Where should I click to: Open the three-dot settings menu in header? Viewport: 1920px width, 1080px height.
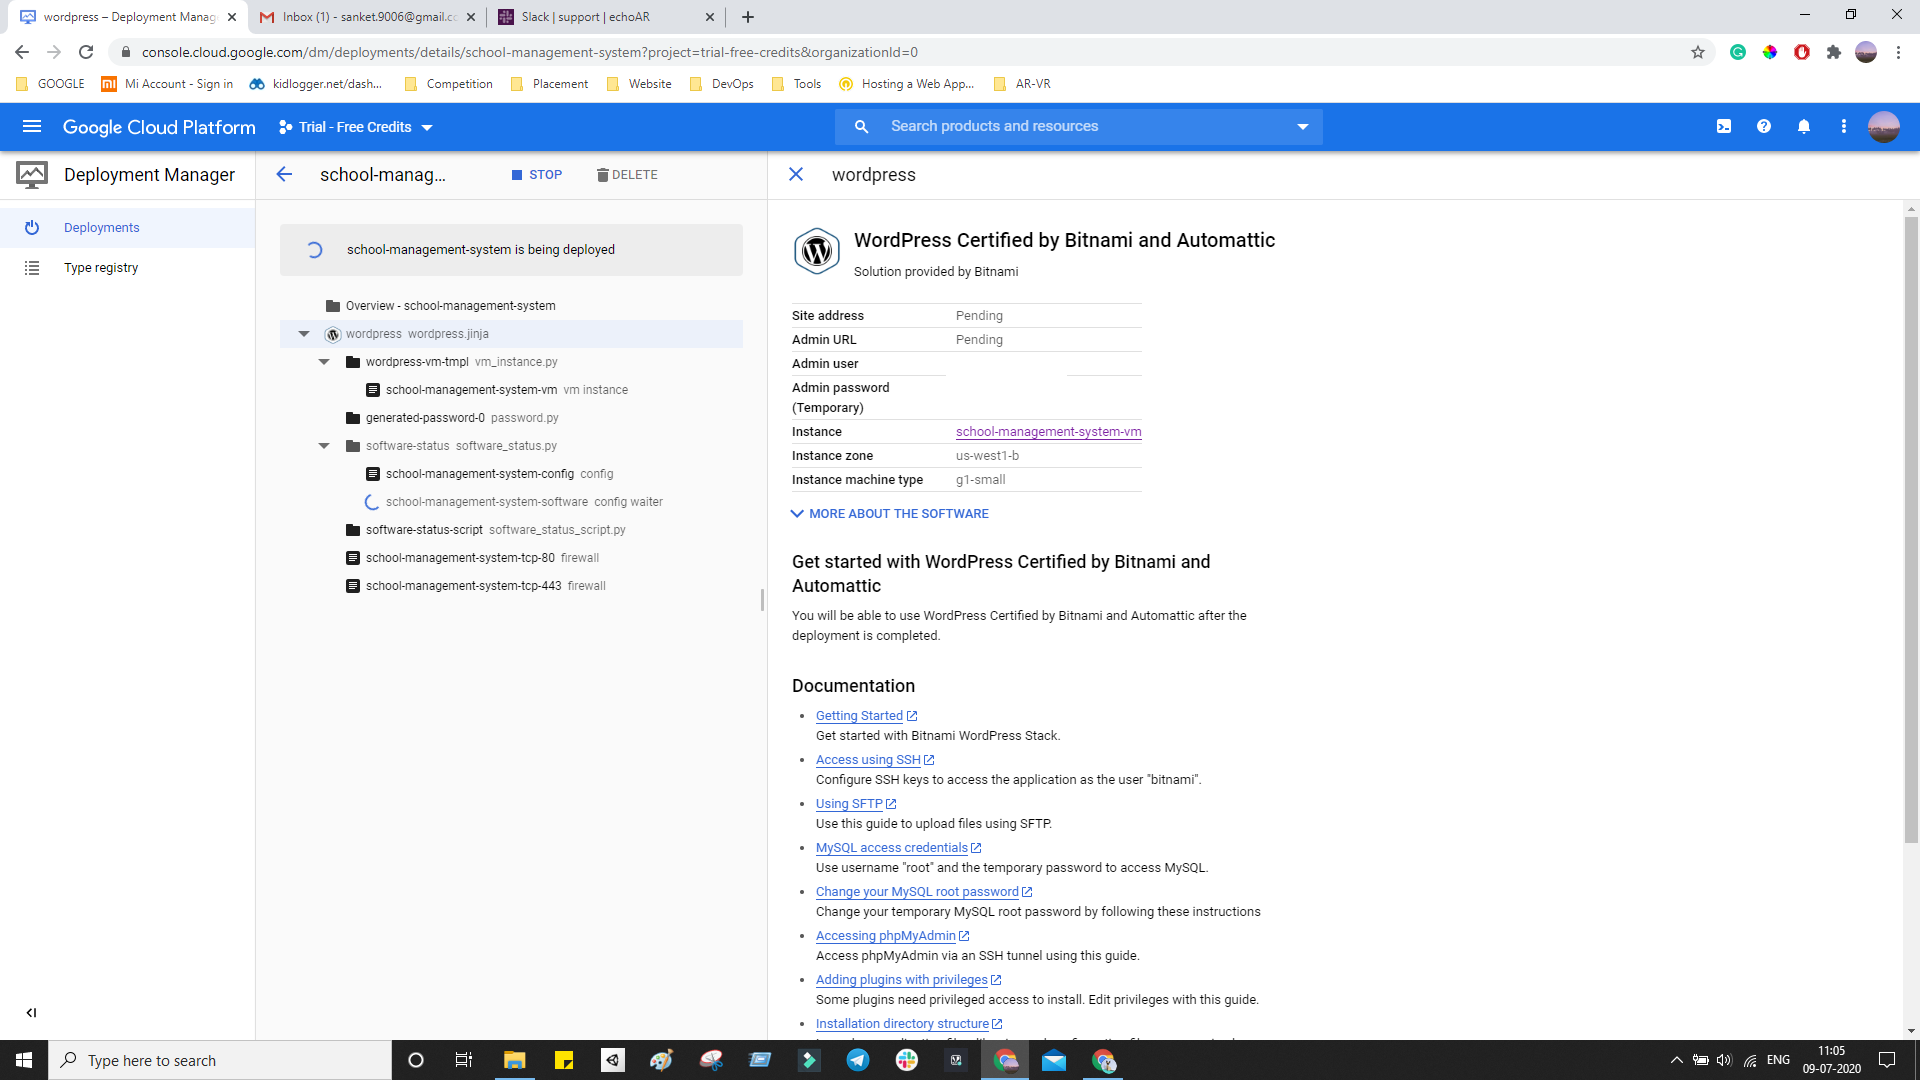pos(1844,127)
